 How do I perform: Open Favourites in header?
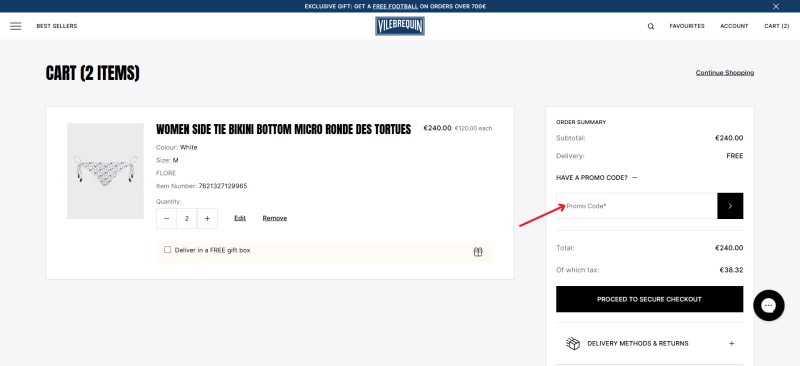click(687, 26)
